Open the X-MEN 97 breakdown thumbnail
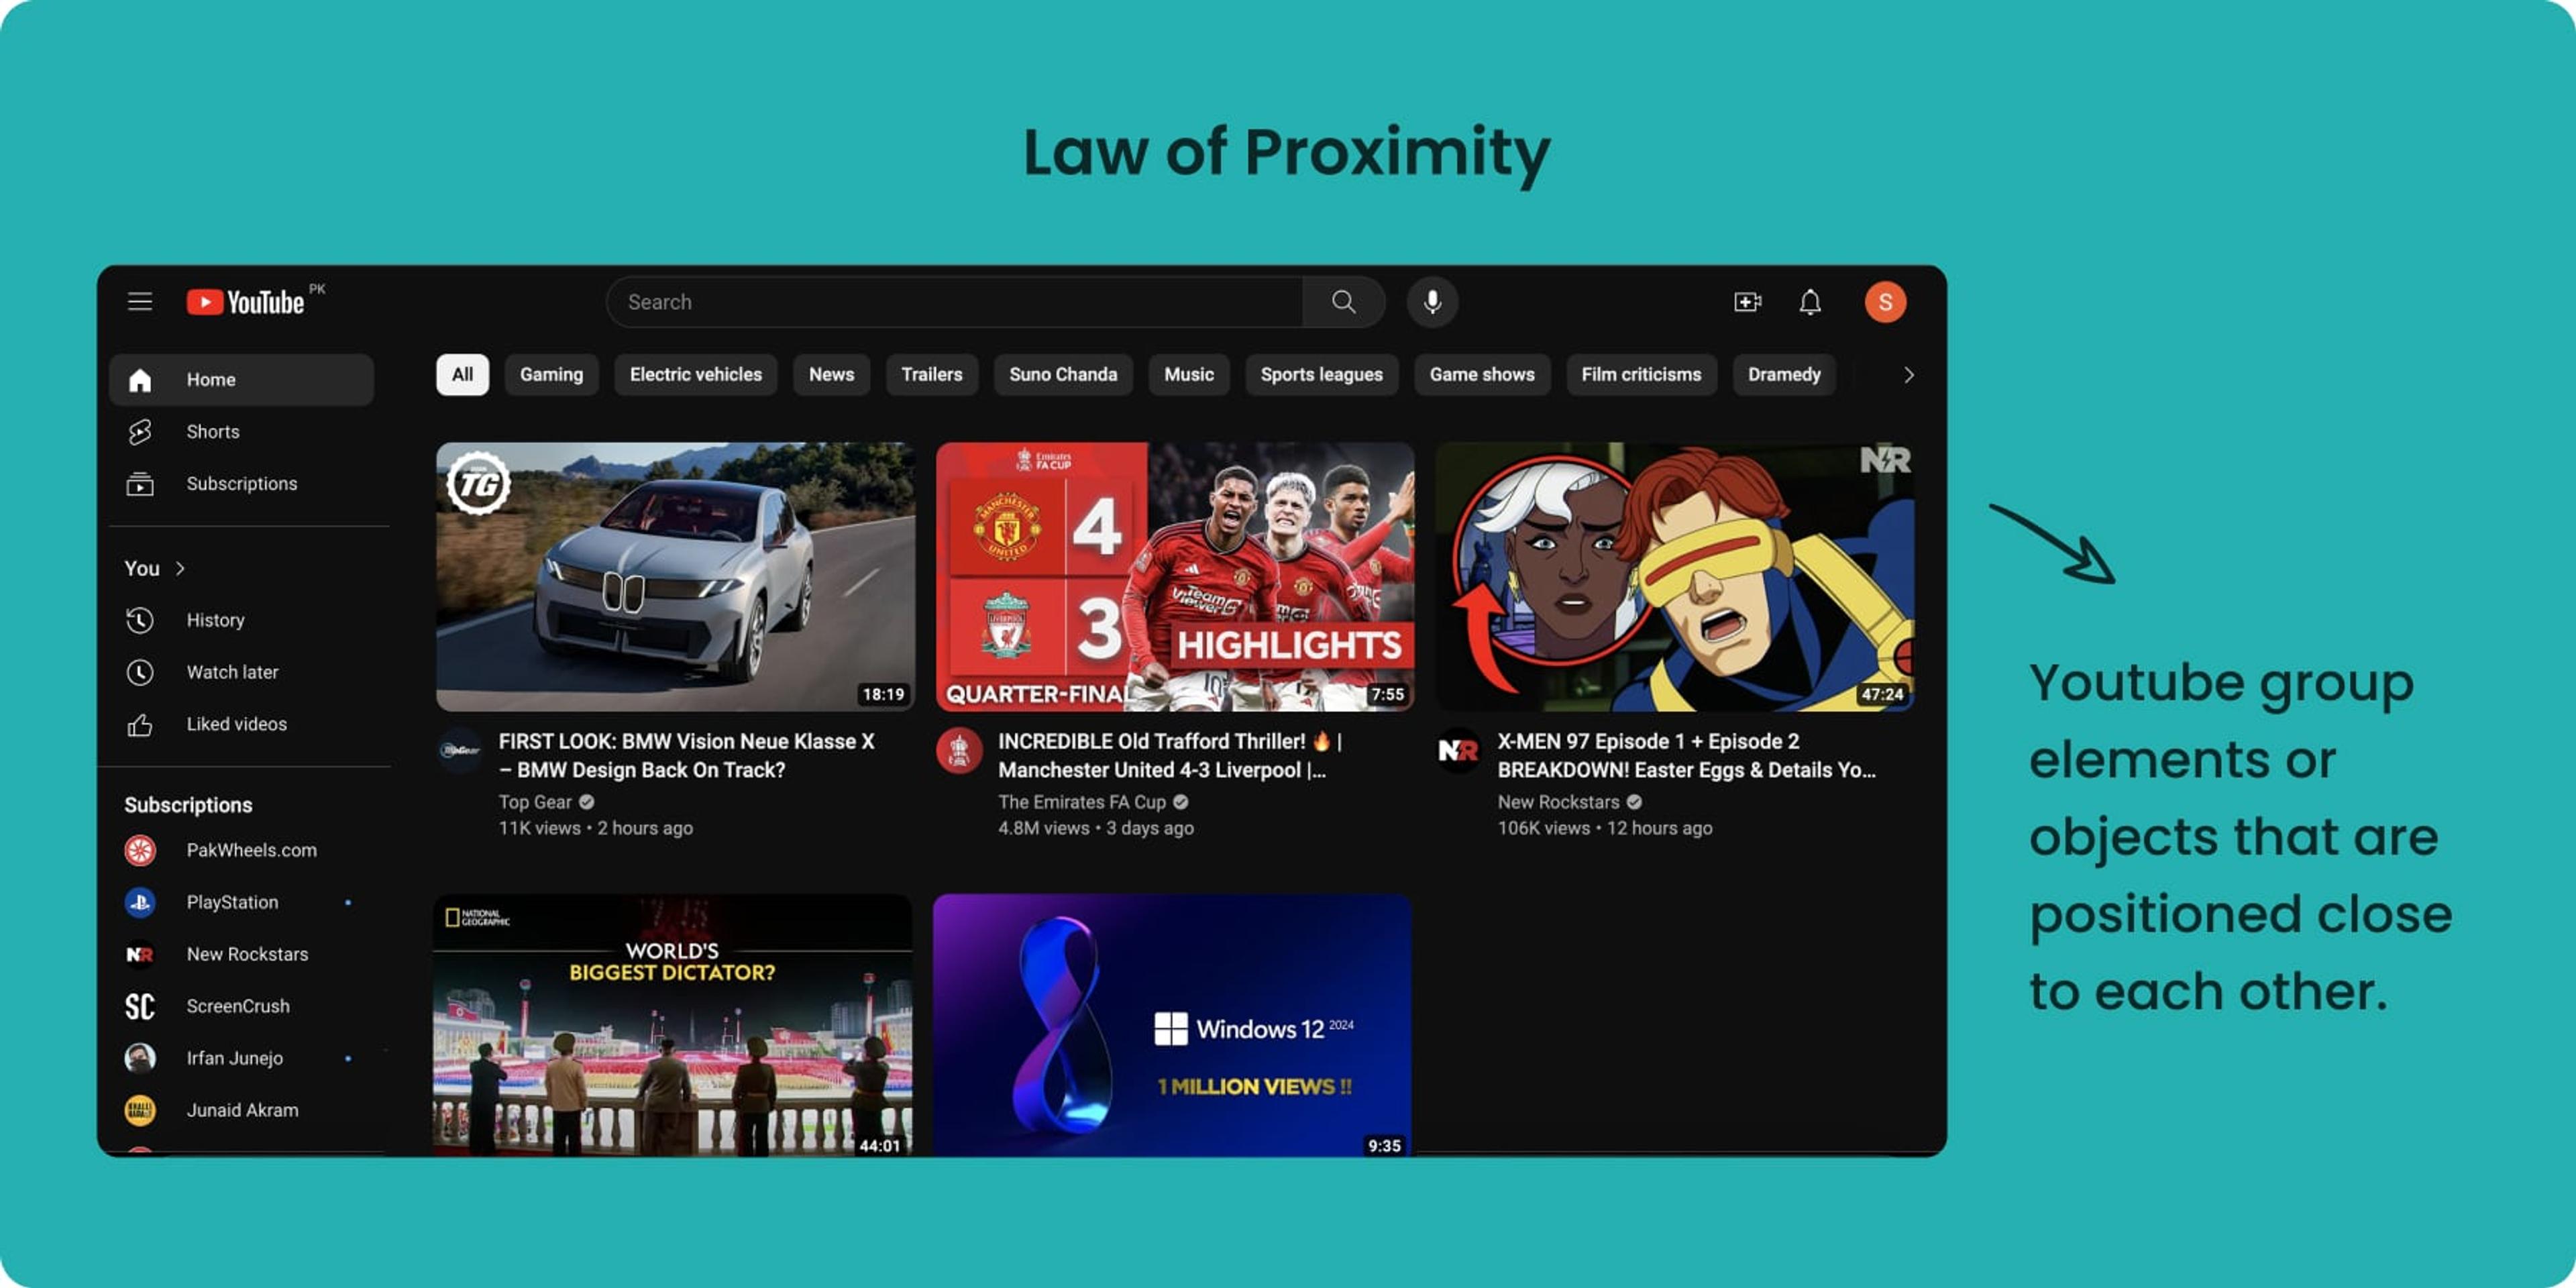This screenshot has width=2576, height=1288. tap(1674, 577)
